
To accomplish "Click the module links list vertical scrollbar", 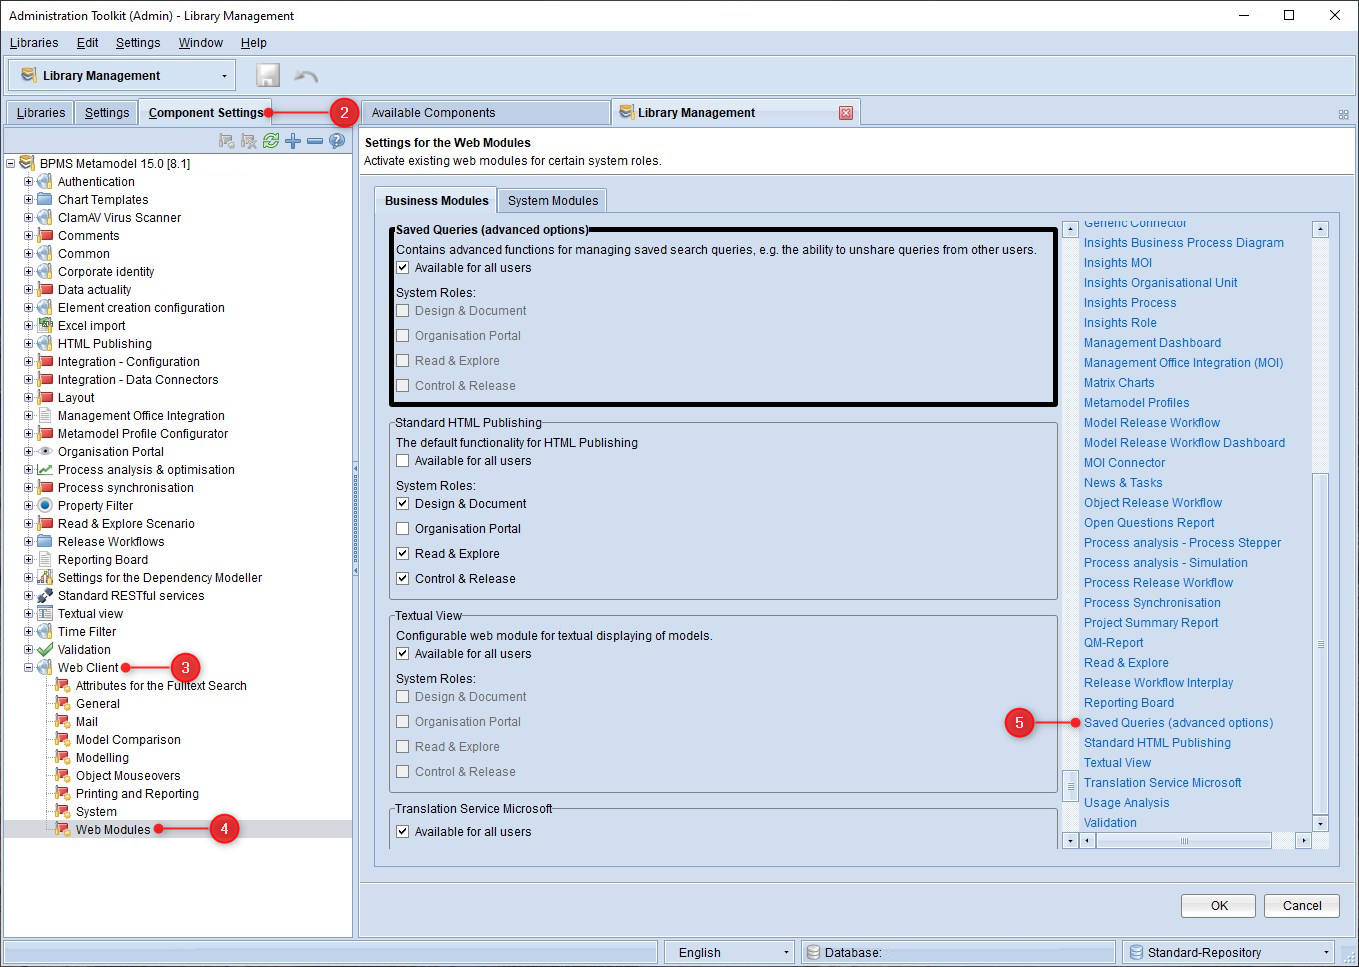I will tap(1320, 644).
